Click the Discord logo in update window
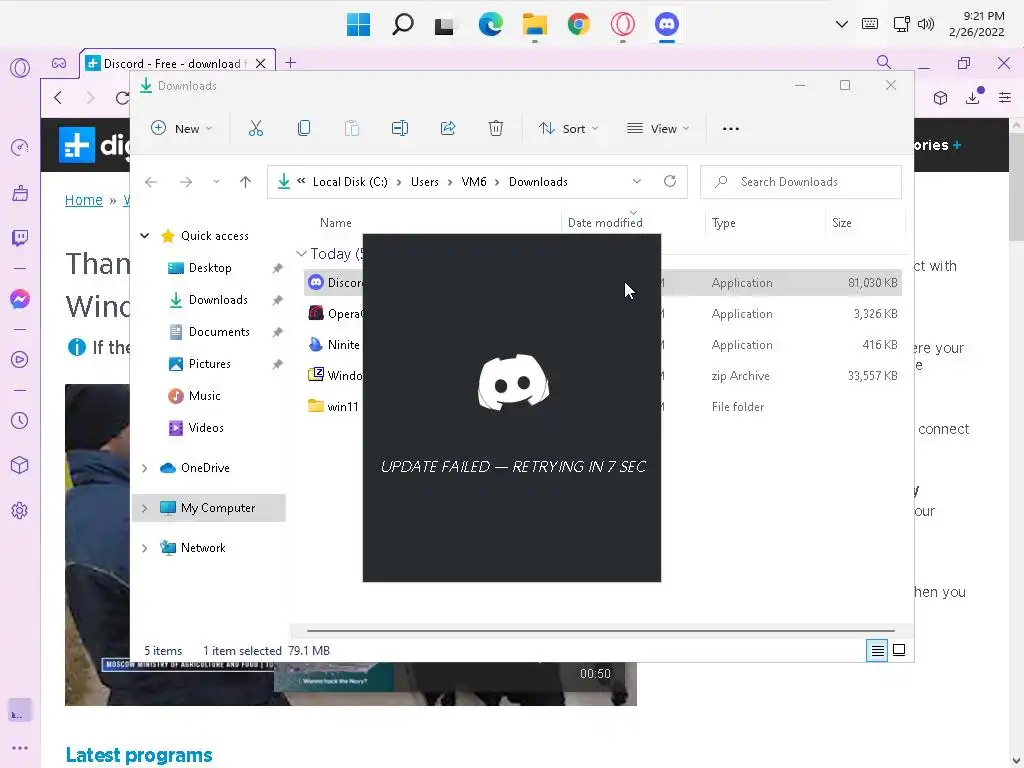Image resolution: width=1024 pixels, height=768 pixels. [513, 382]
